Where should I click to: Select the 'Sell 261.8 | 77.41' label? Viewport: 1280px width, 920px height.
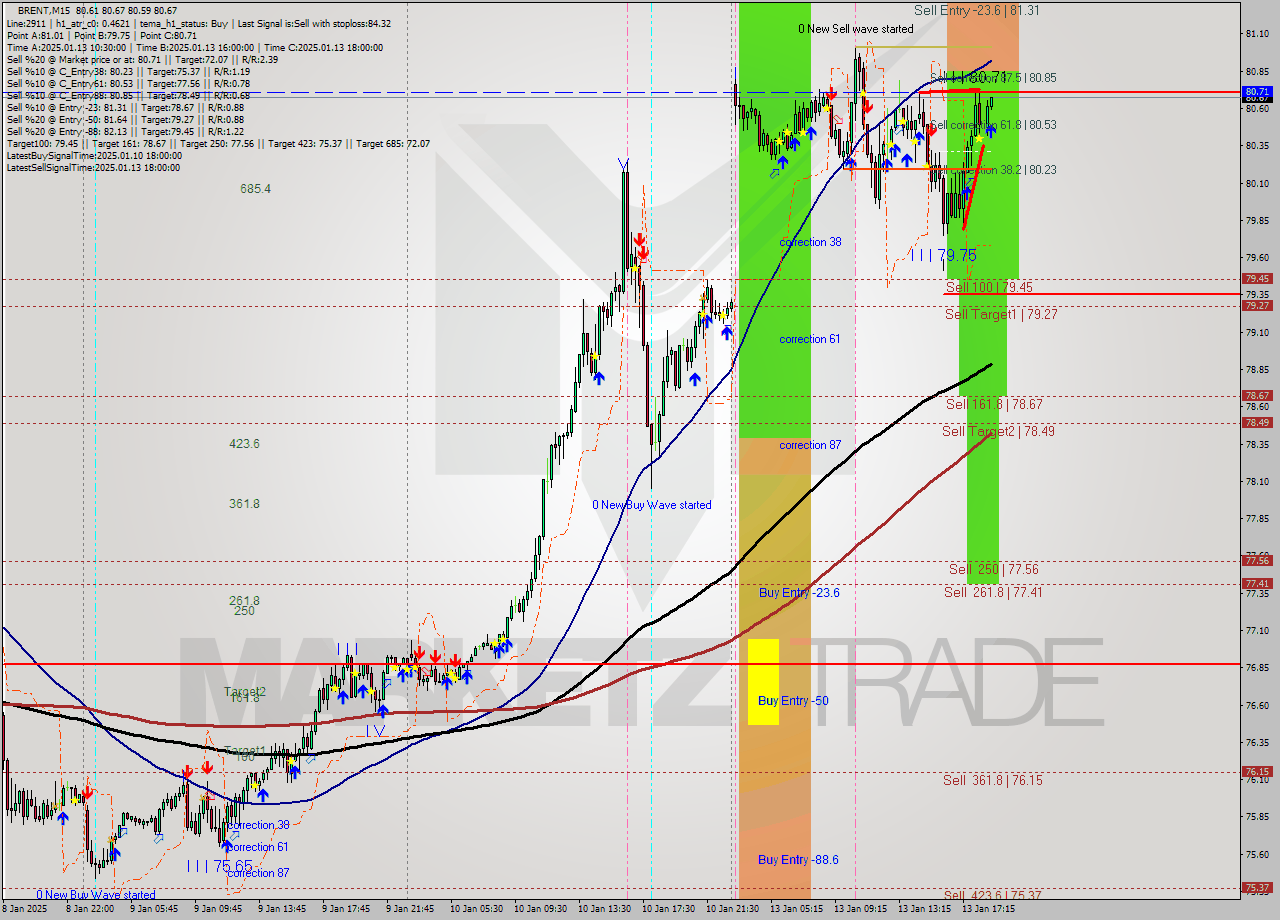(x=993, y=592)
